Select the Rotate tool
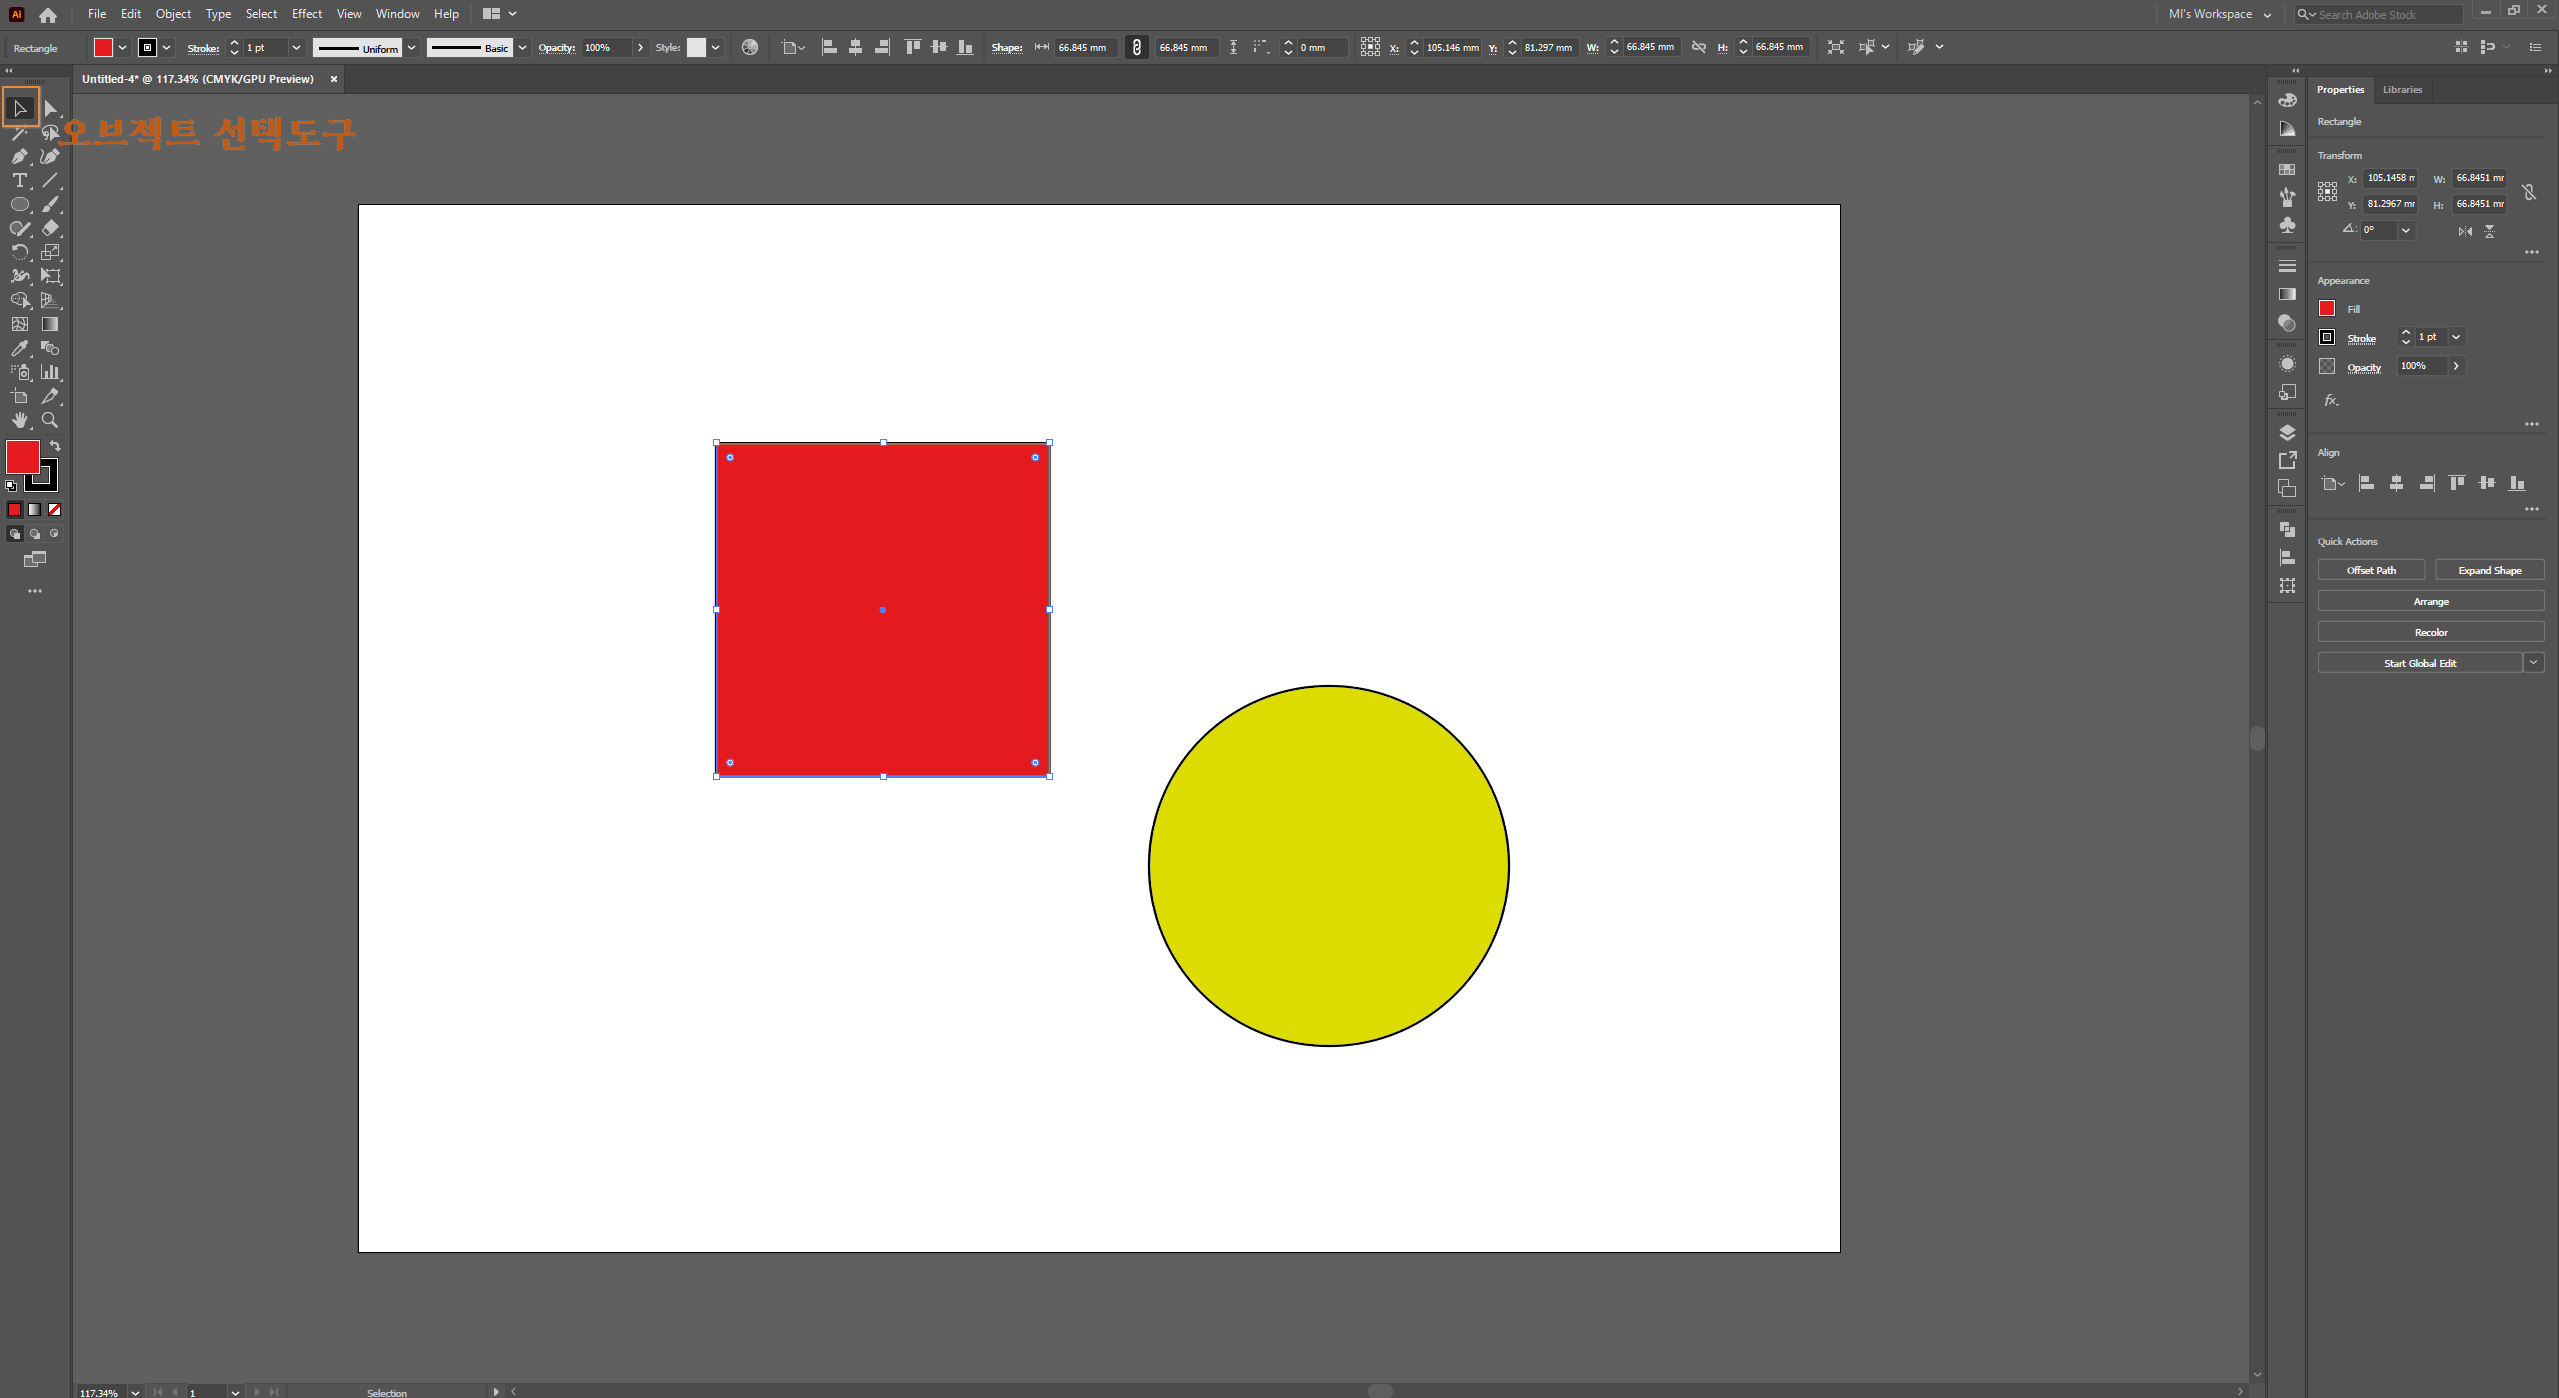 pos(19,253)
